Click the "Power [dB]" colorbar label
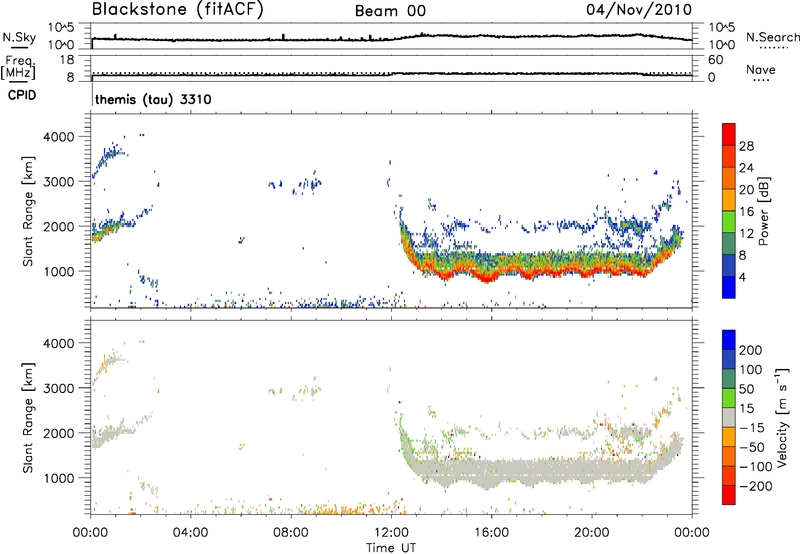The width and height of the screenshot is (800, 554). pos(764,211)
